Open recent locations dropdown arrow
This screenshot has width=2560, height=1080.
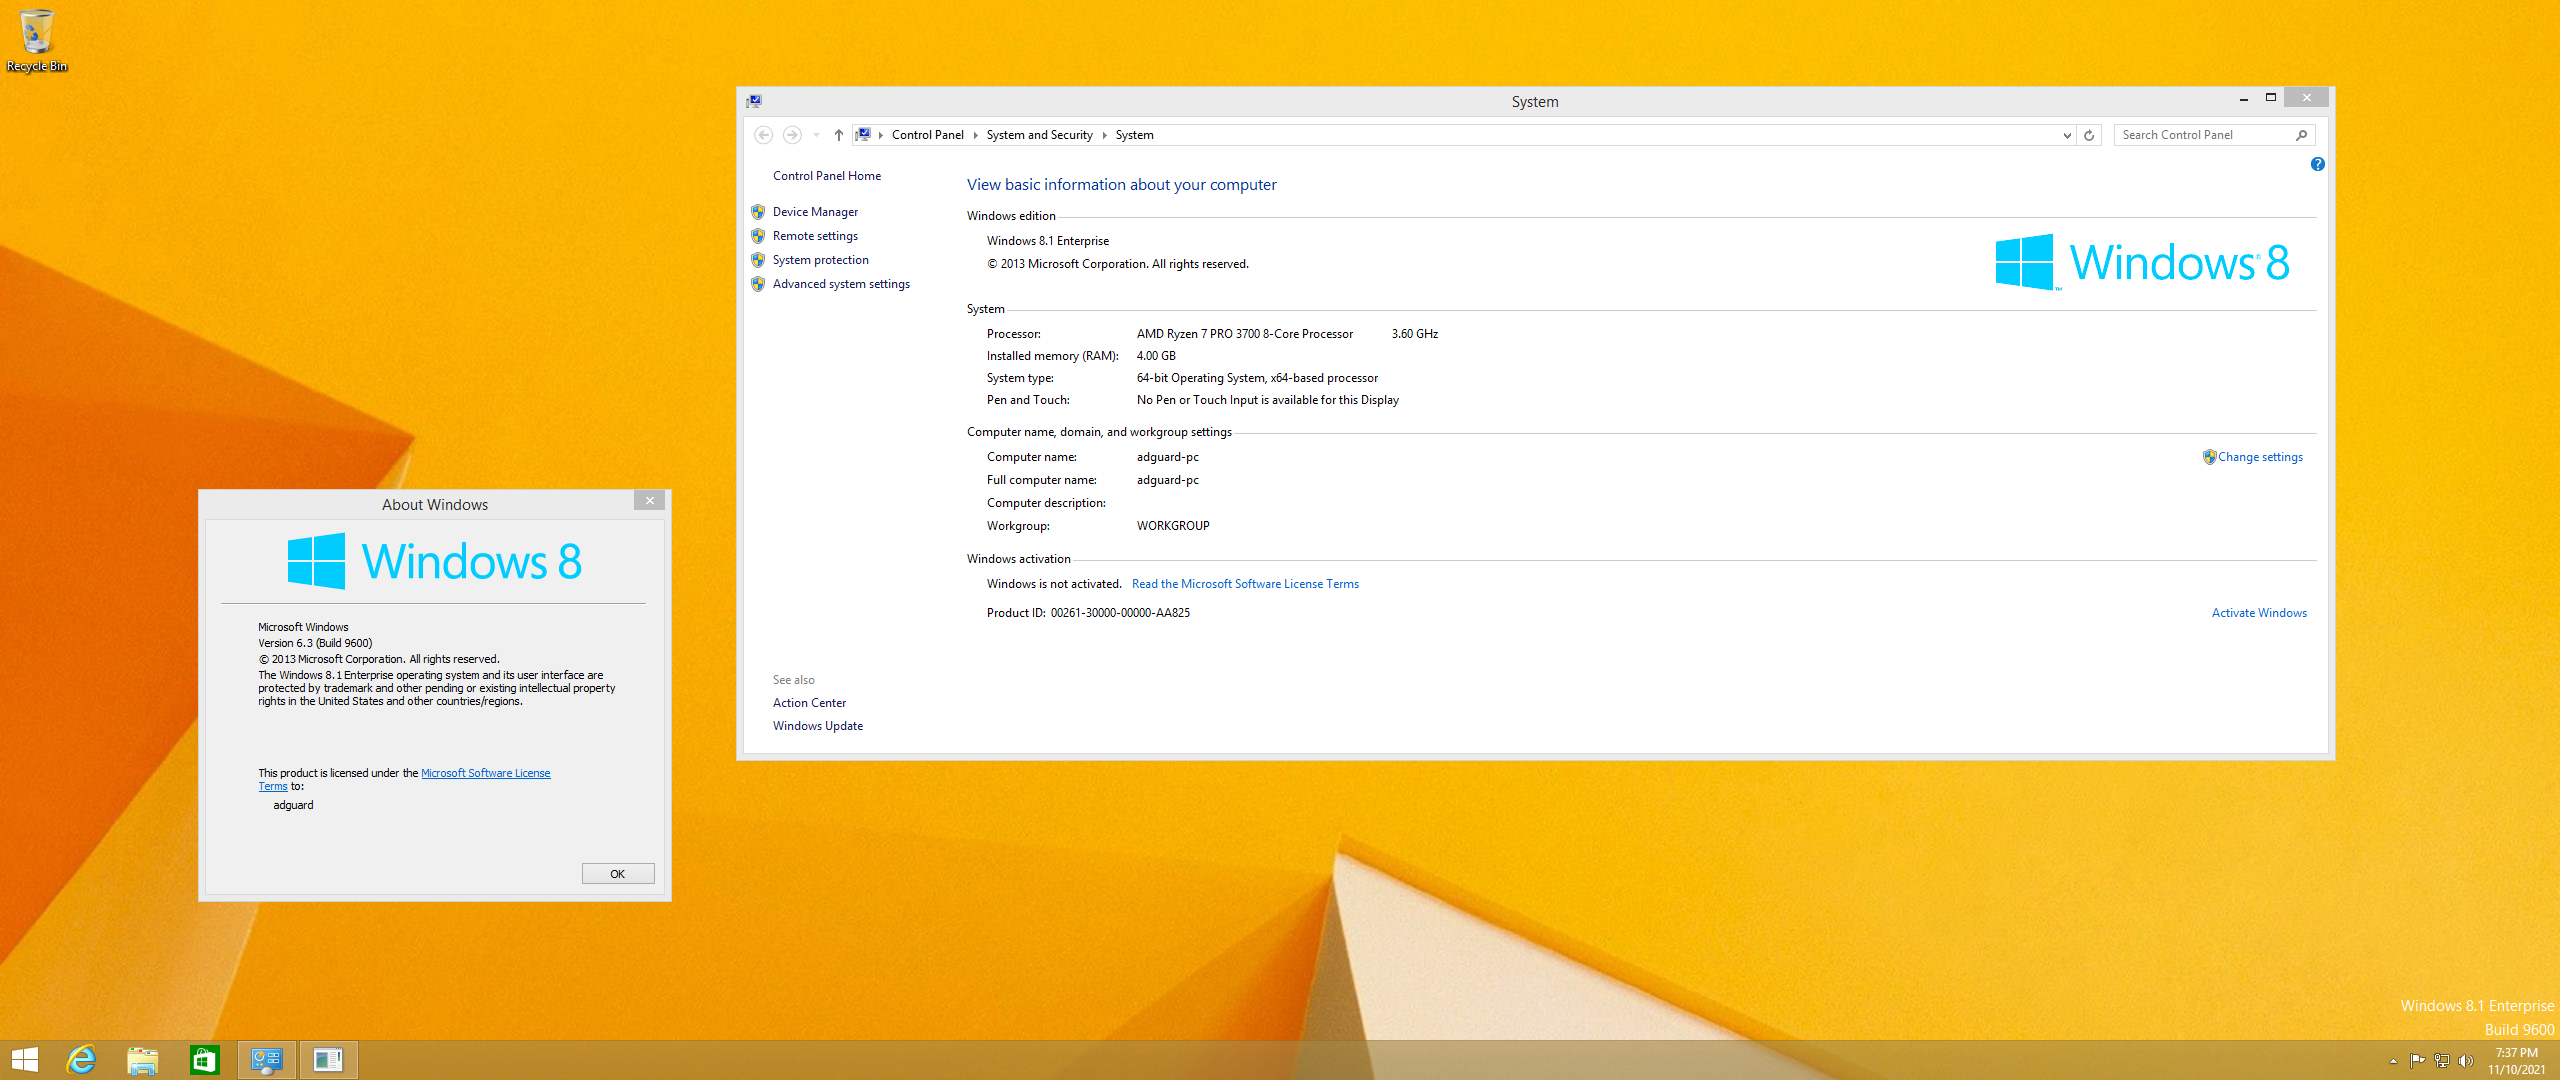click(816, 135)
